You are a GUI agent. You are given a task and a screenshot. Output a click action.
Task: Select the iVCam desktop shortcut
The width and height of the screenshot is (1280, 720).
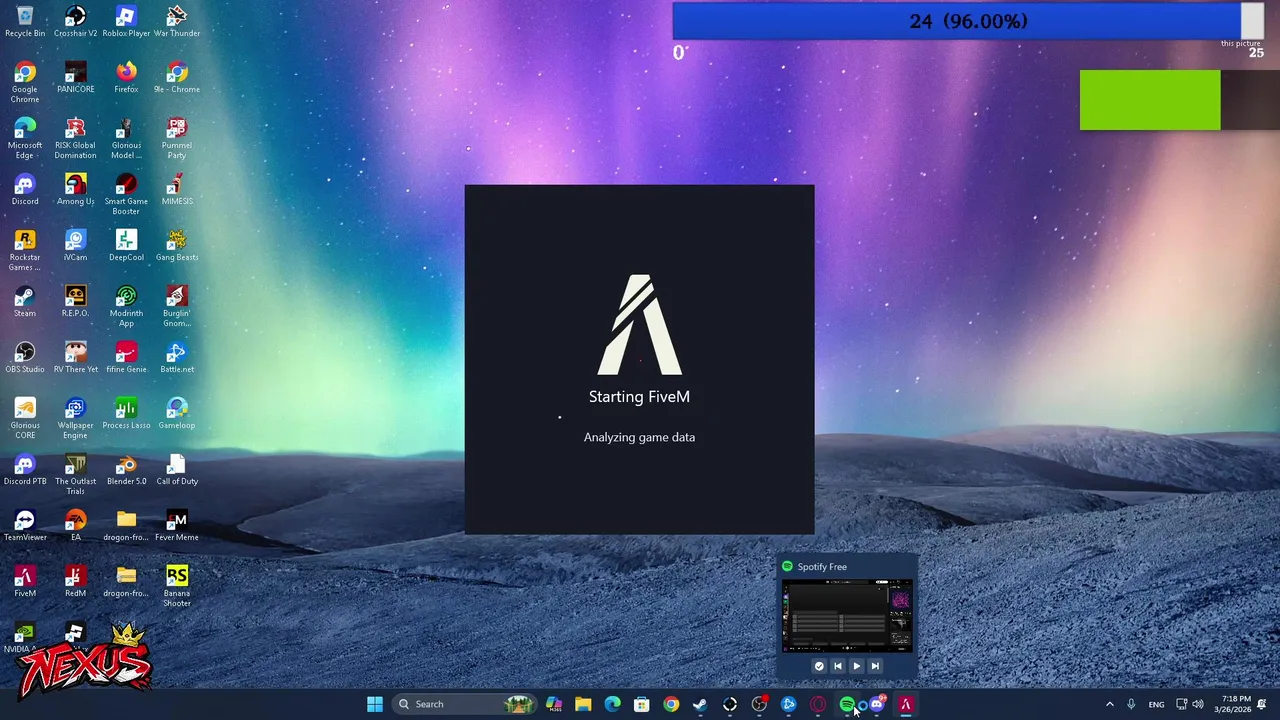coord(75,245)
